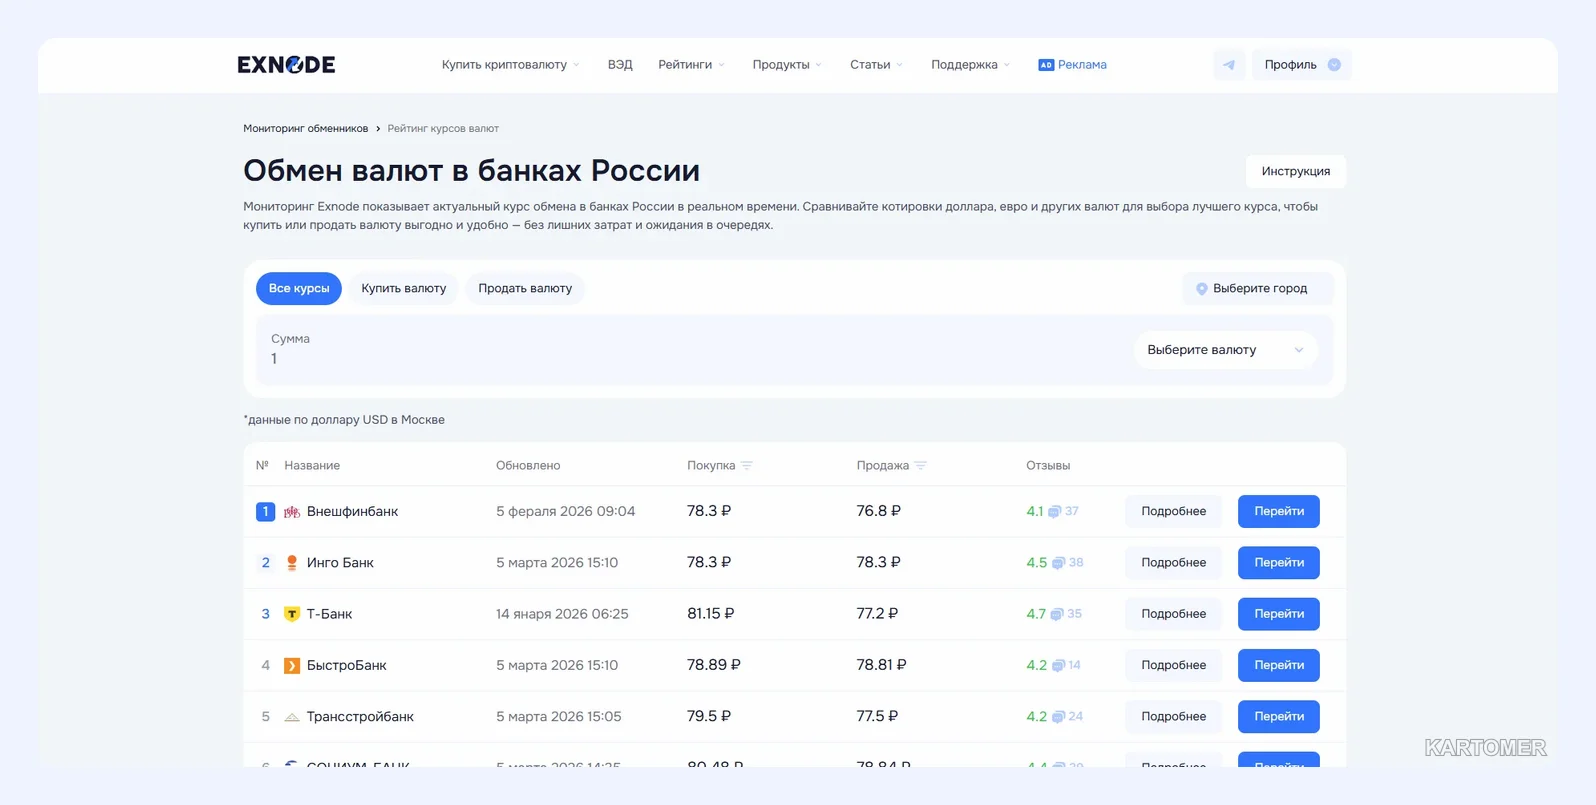Click Перейти for Трансстройбанк

(1279, 717)
